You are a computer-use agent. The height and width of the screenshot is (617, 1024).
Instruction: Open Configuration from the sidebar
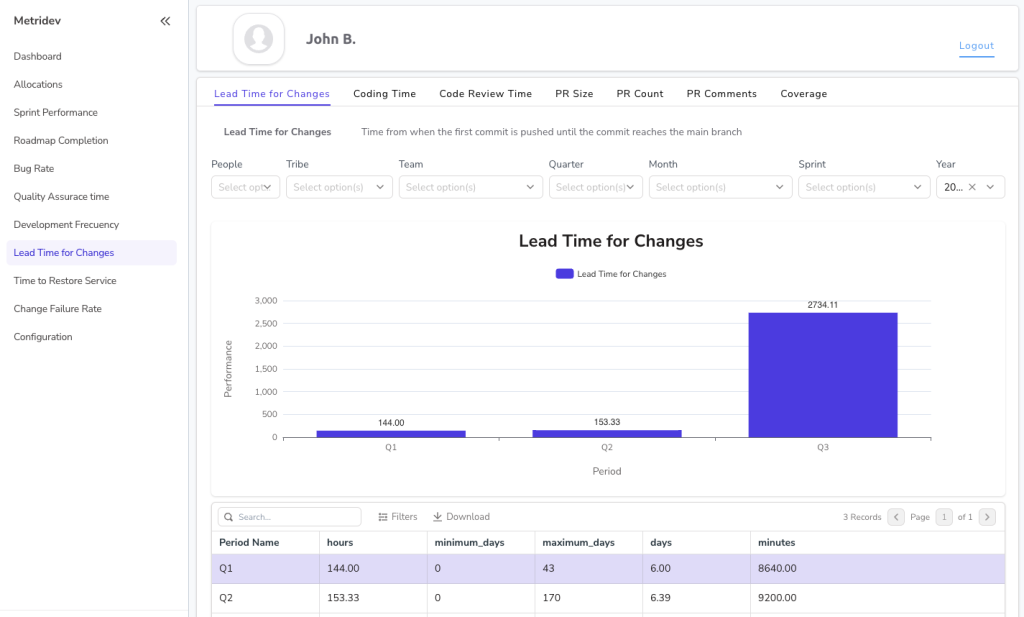click(x=42, y=336)
